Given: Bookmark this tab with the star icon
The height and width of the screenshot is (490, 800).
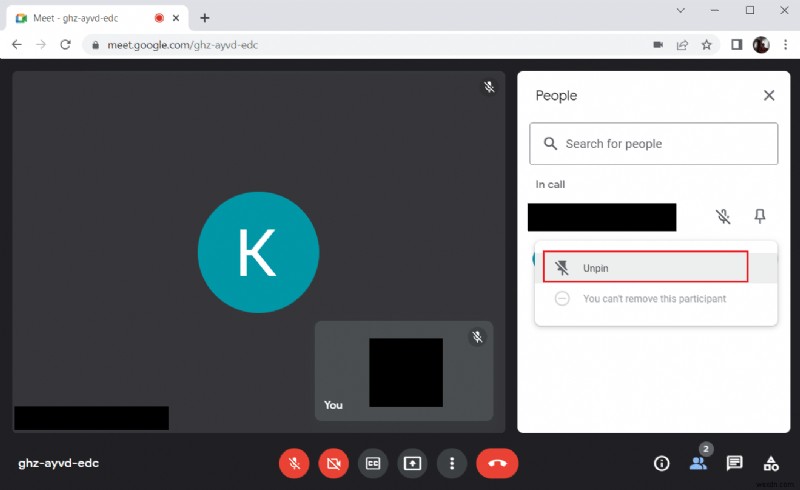Looking at the screenshot, I should (706, 45).
